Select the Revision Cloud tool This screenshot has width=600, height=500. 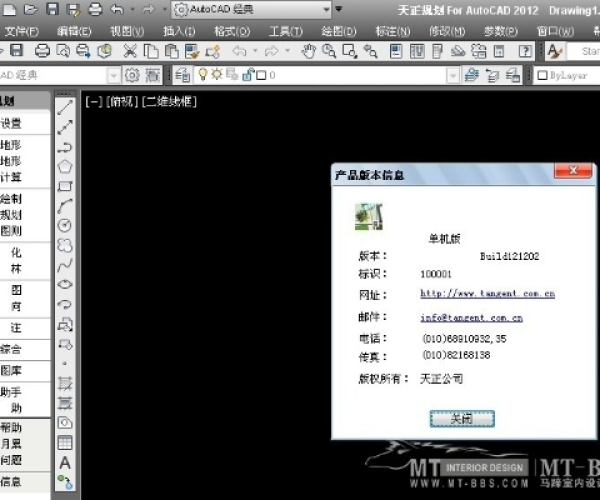click(x=65, y=245)
